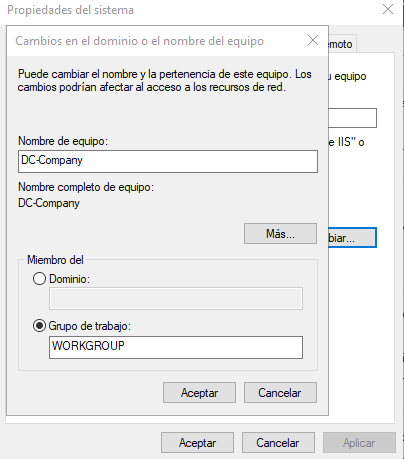The height and width of the screenshot is (459, 404).
Task: Click Aceptar in Propiedades del sistema
Action: [x=197, y=443]
